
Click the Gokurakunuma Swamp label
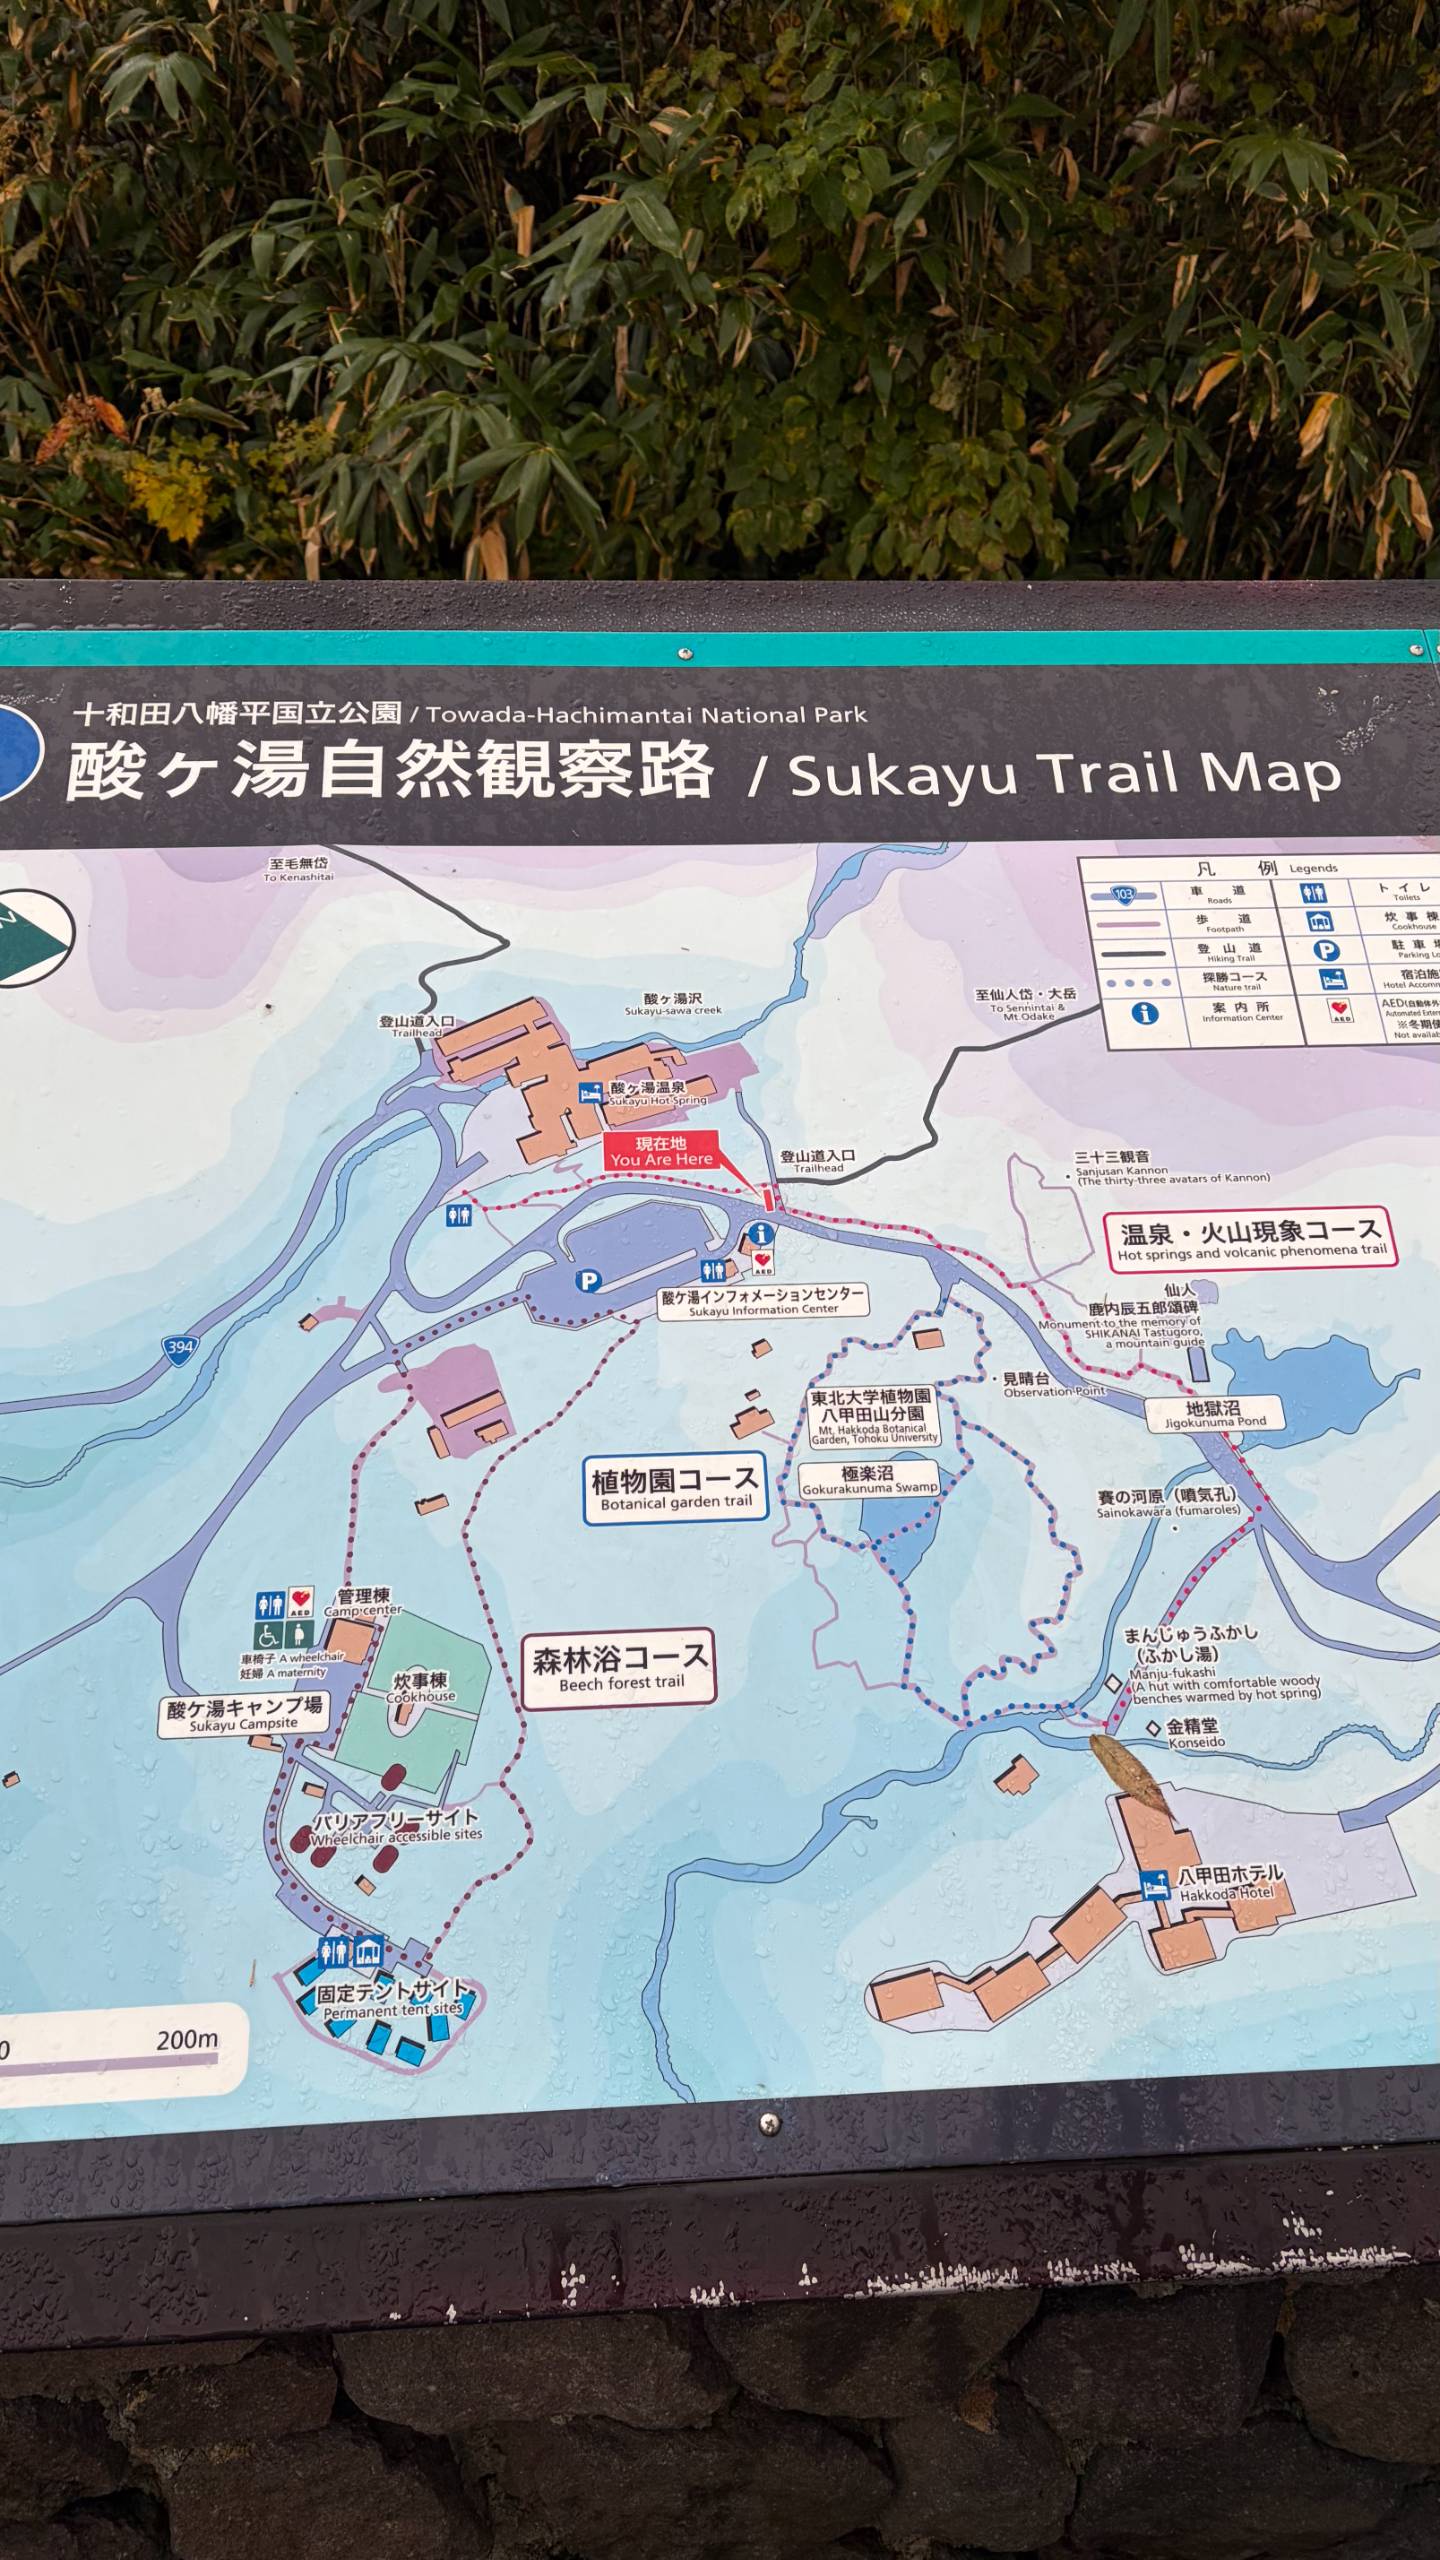869,1480
